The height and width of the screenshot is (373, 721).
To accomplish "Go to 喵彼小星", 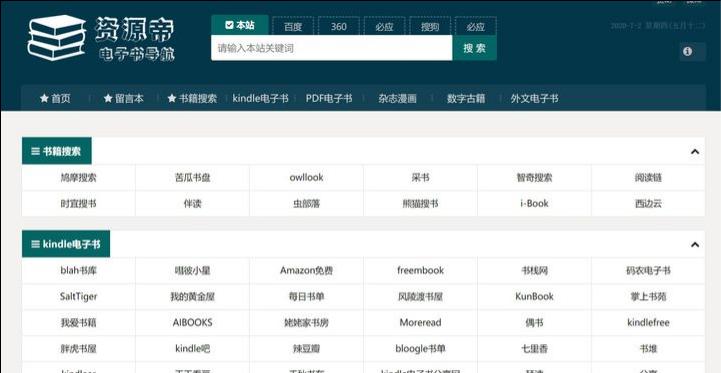I will point(192,270).
